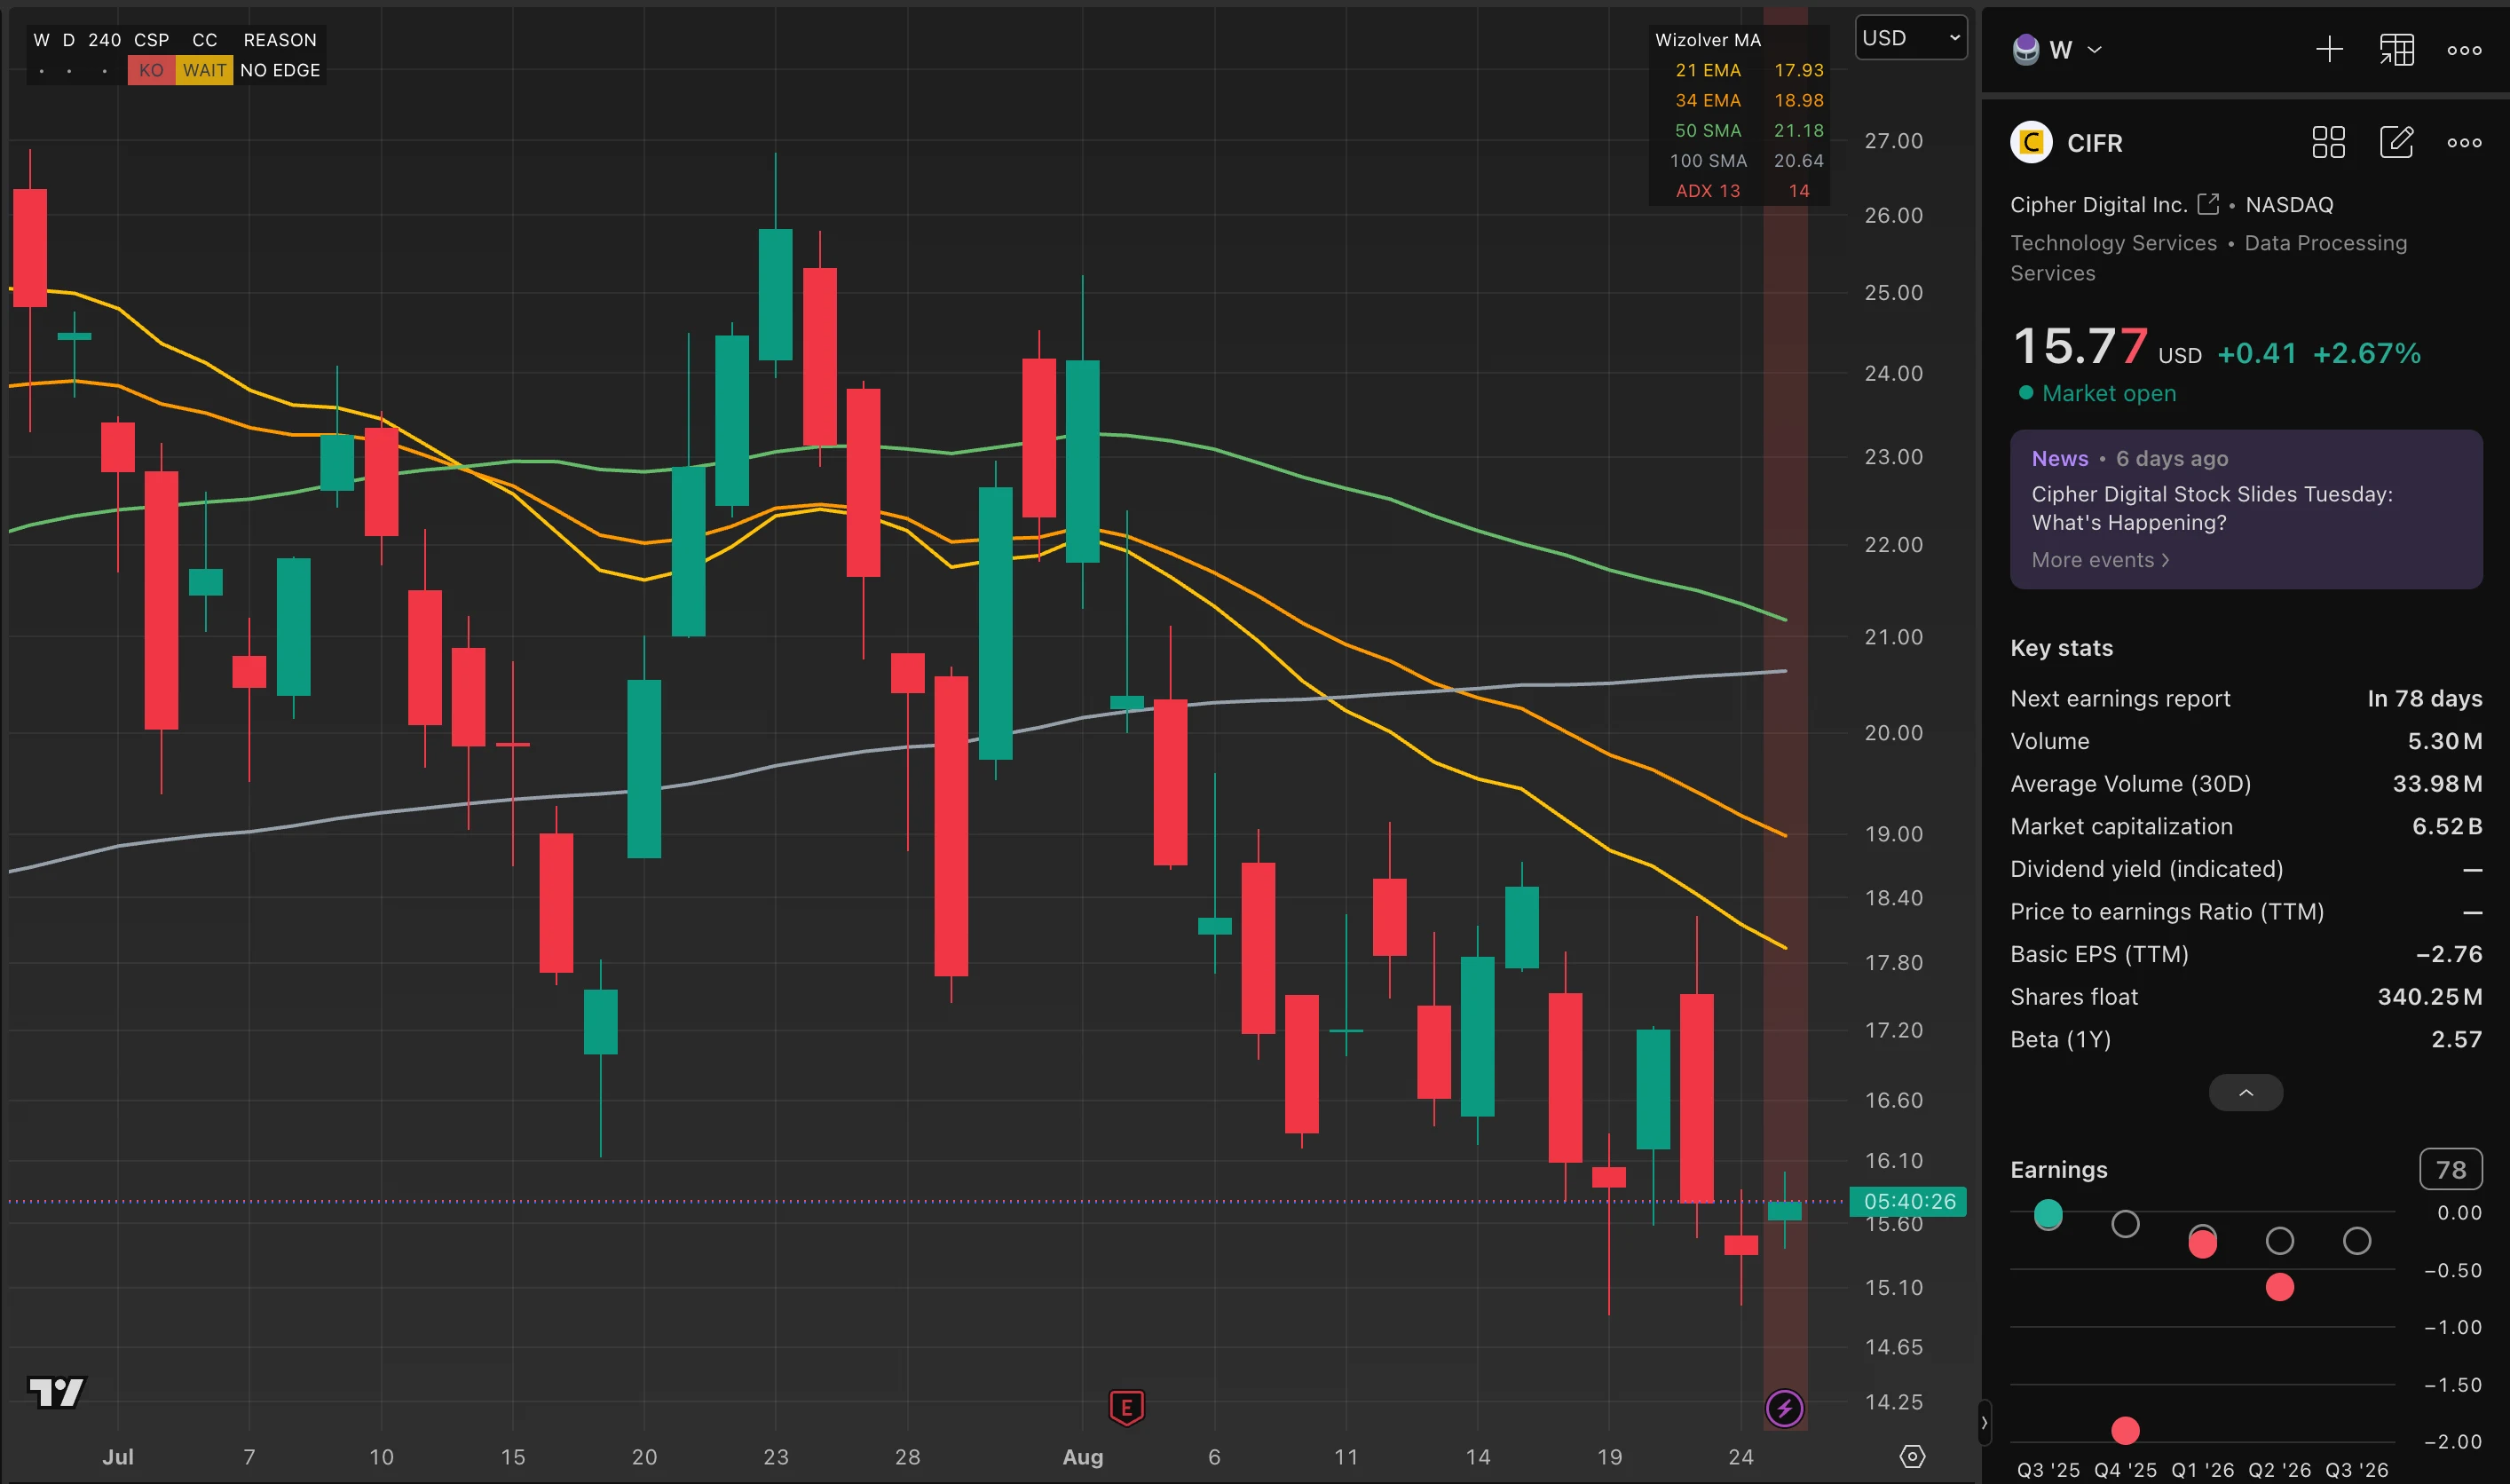2510x1484 pixels.
Task: Click the Average Volume (30D) row
Action: [x=2246, y=783]
